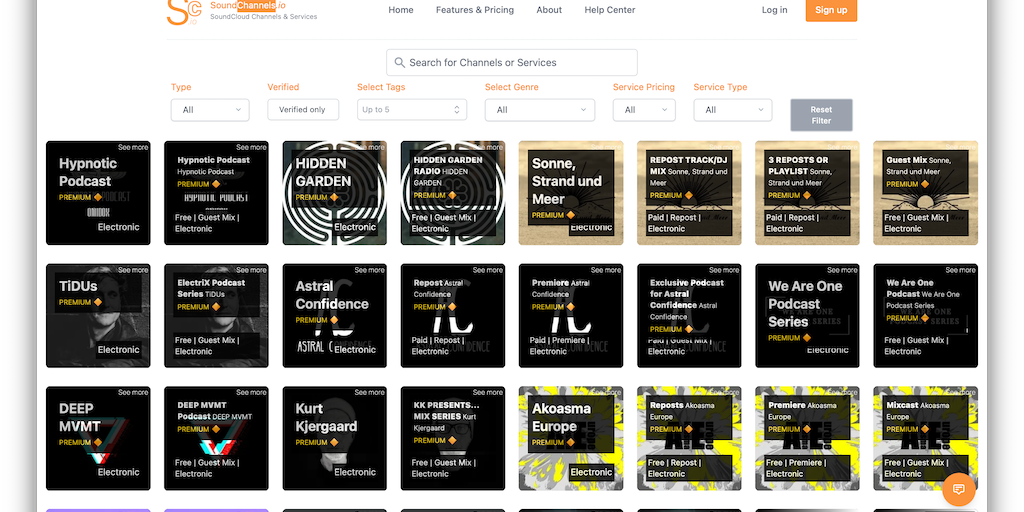Open the Repost Astral Confidence service card
This screenshot has height=512, width=1024.
pos(453,315)
